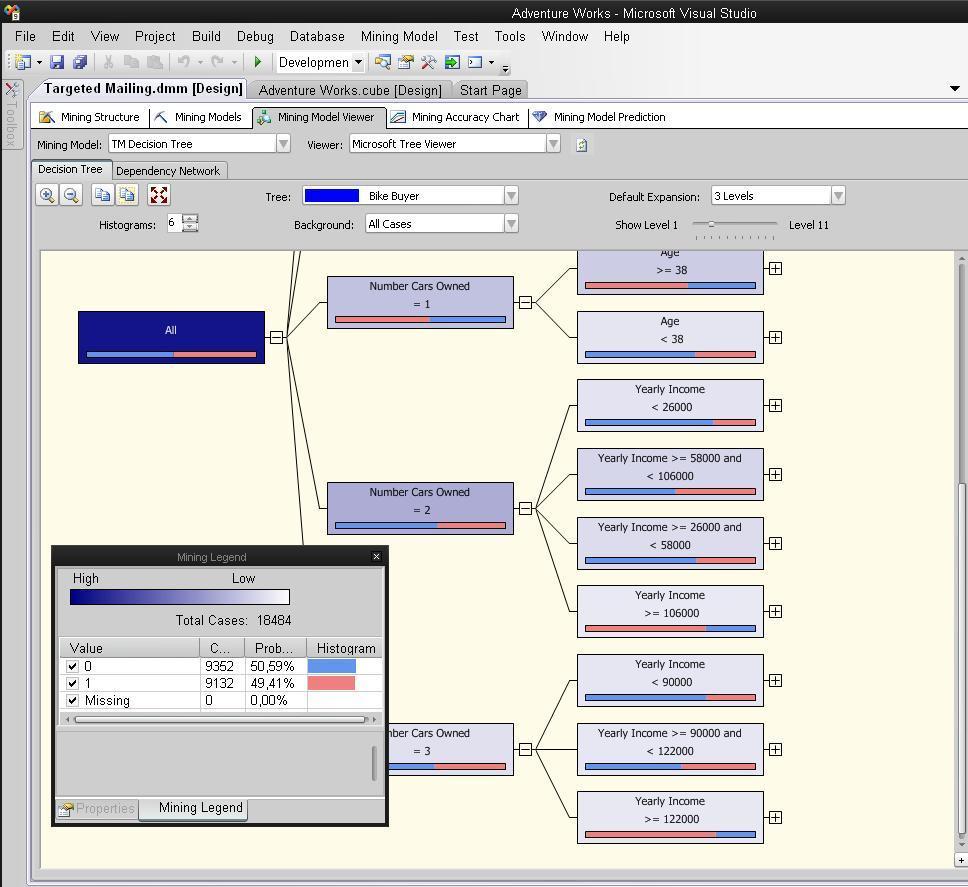The width and height of the screenshot is (968, 887).
Task: Switch to the Mining Accuracy Chart tab
Action: click(456, 117)
